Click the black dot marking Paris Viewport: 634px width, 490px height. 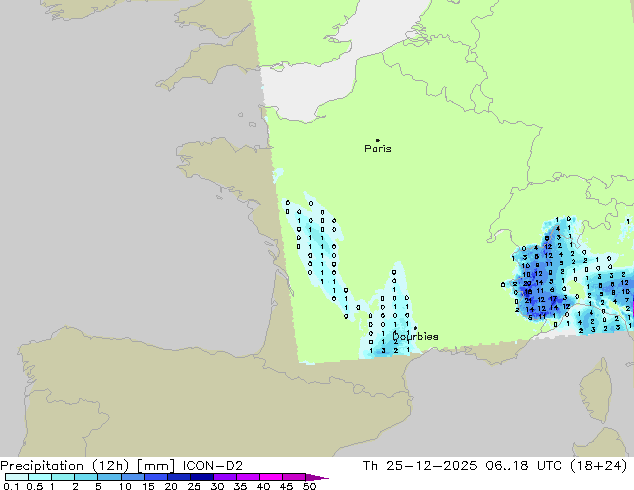[x=378, y=140]
